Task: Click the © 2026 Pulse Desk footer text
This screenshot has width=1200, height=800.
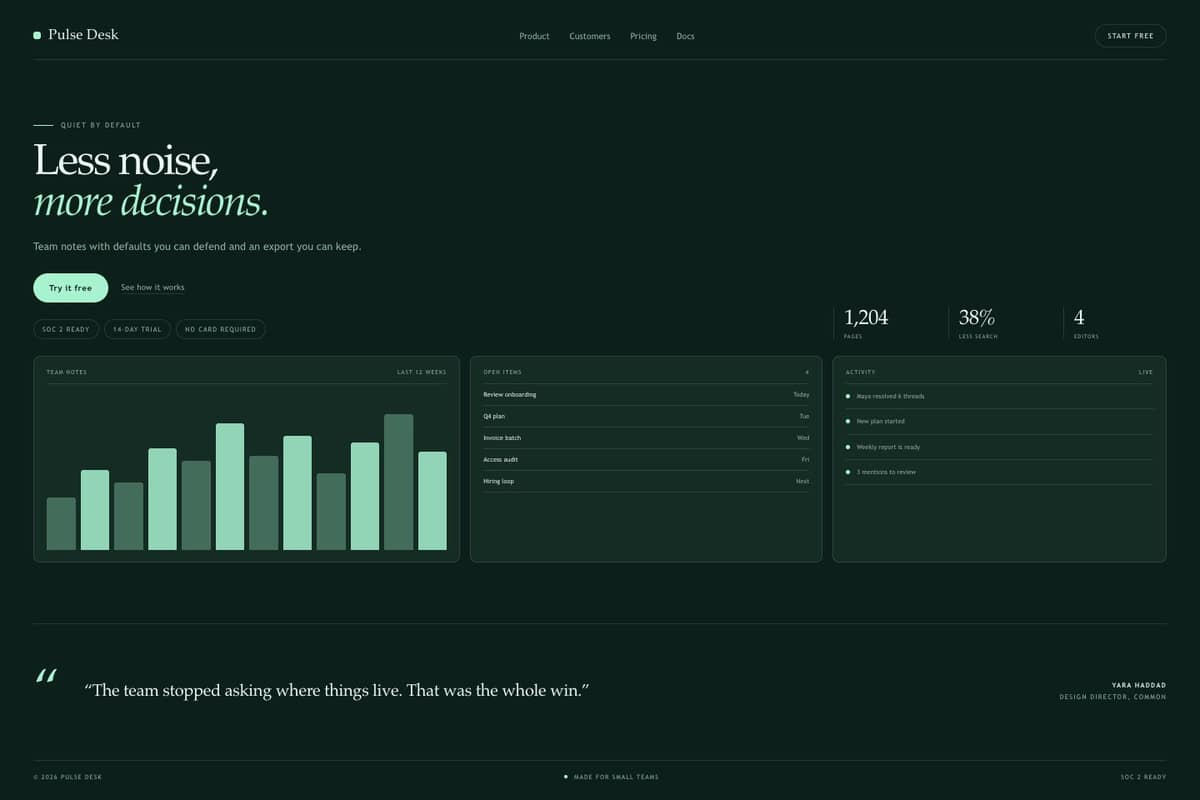Action: [x=67, y=777]
